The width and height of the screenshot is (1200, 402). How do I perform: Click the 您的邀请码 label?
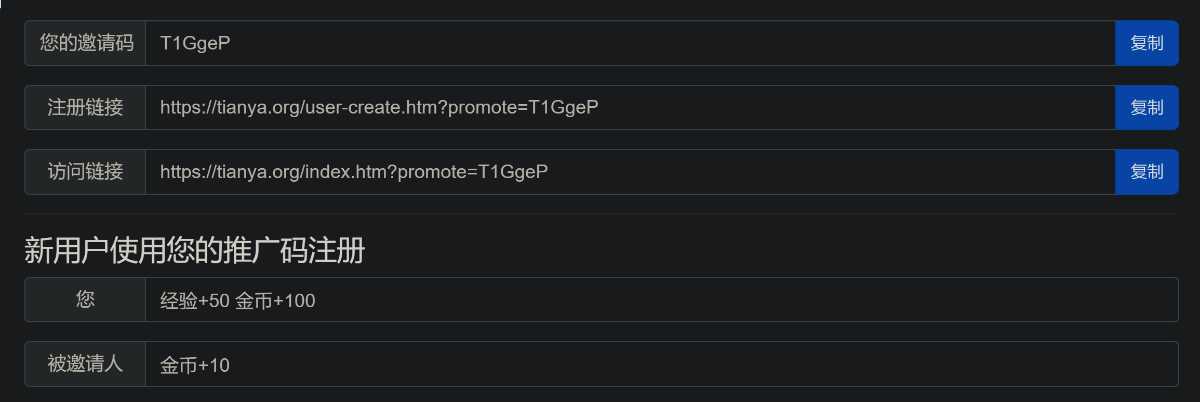click(85, 43)
